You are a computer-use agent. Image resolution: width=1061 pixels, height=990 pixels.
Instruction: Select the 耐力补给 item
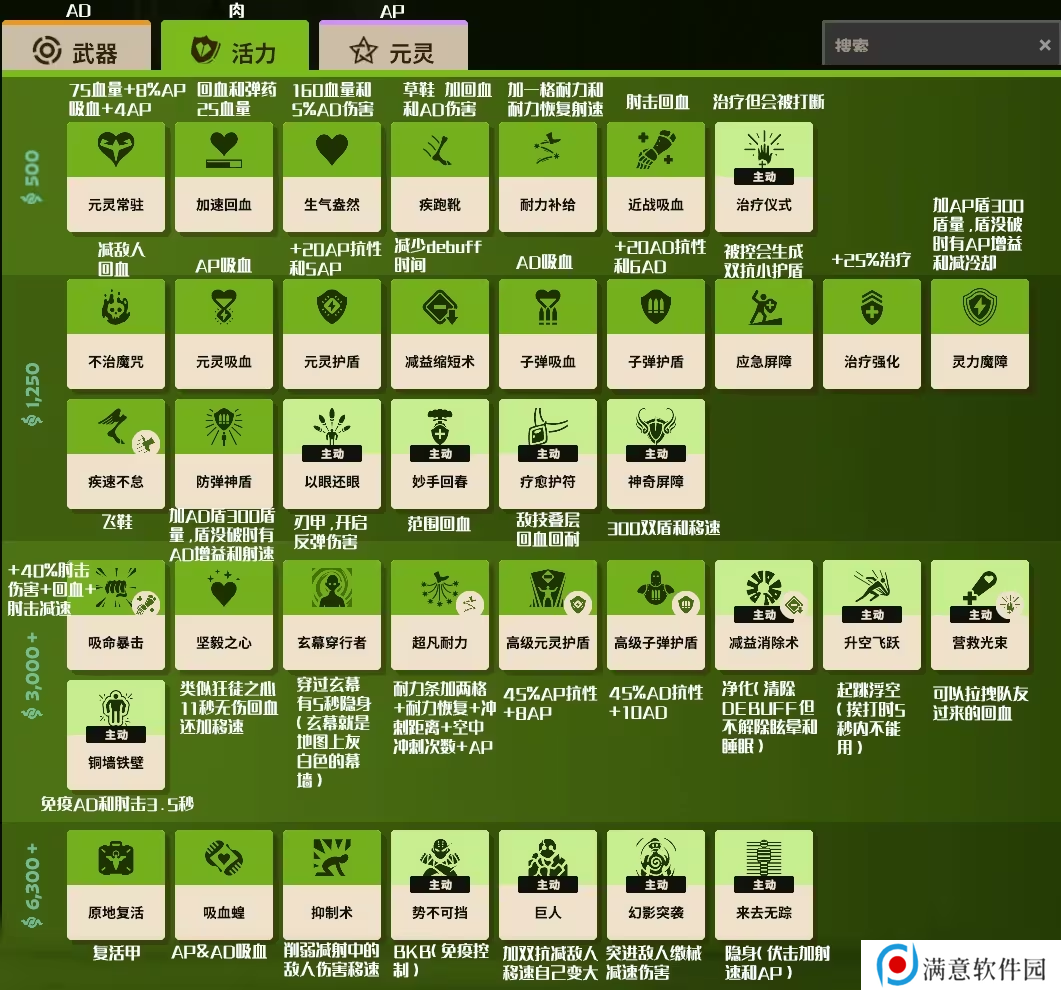[x=548, y=177]
